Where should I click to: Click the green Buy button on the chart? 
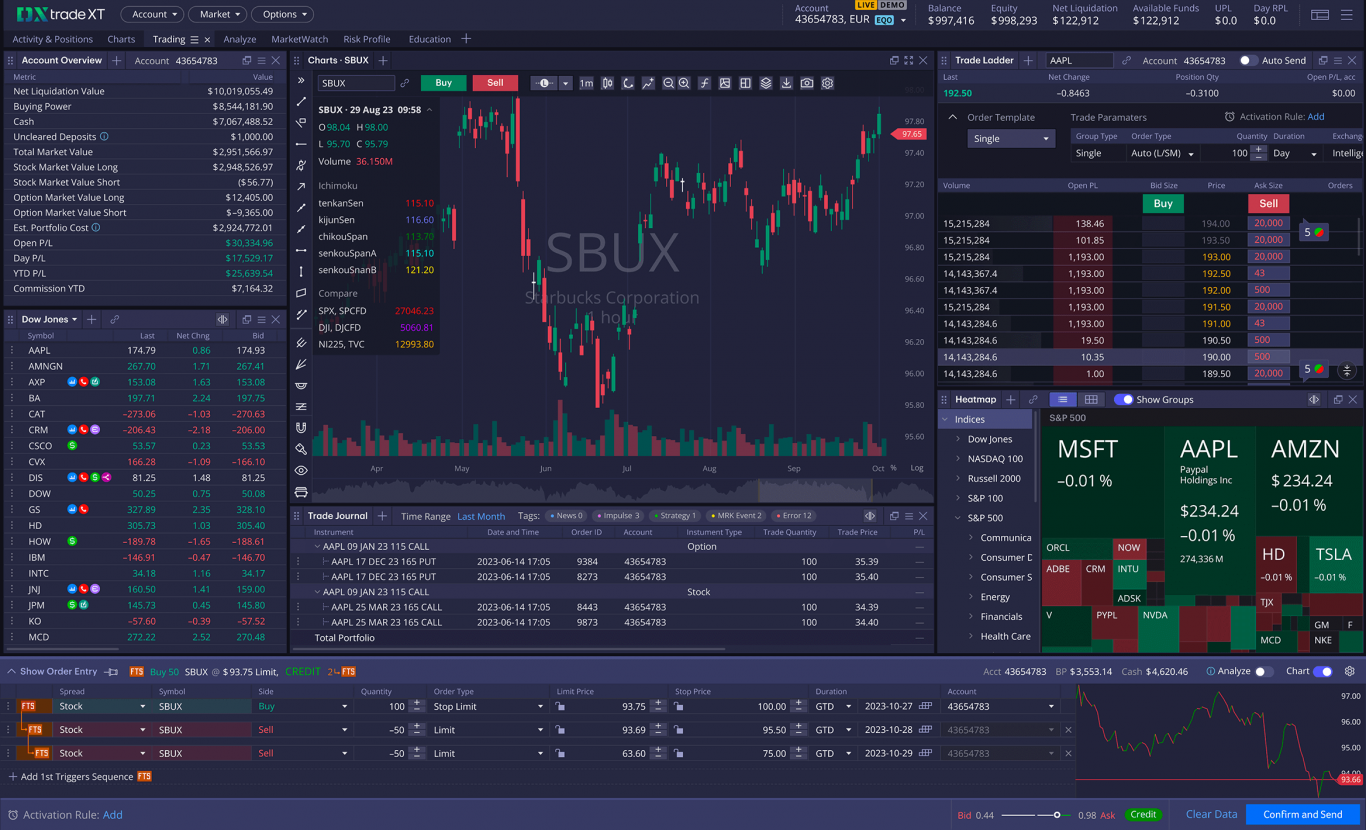click(443, 83)
